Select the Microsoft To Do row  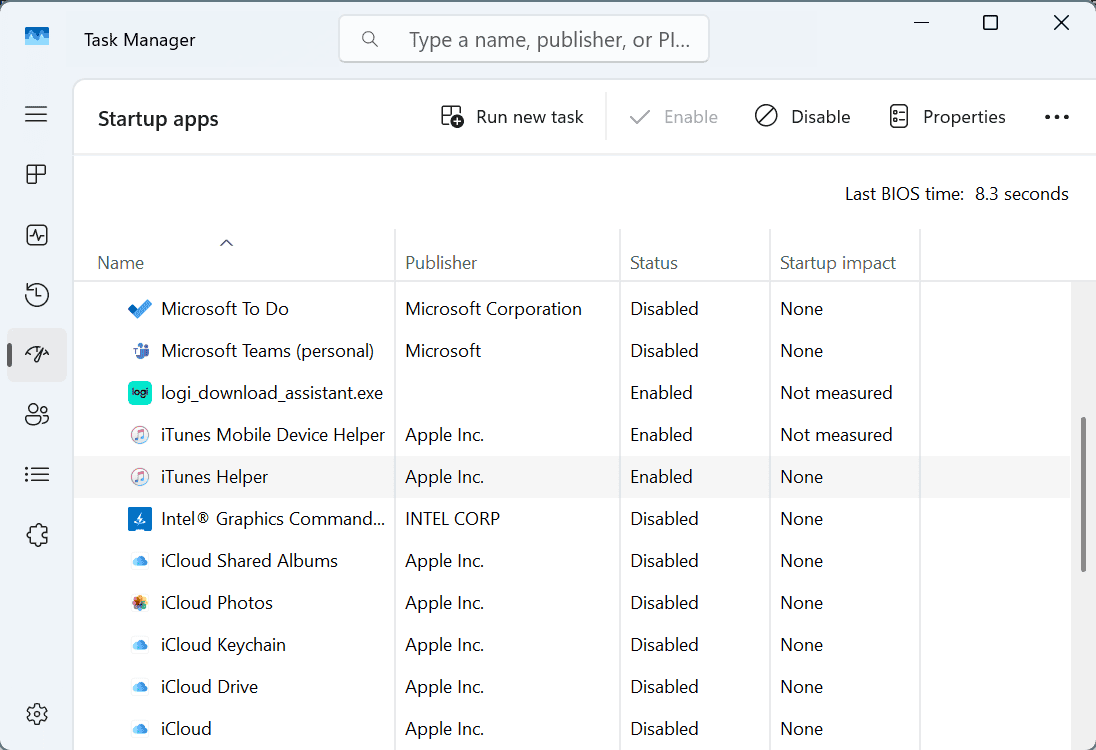(572, 308)
